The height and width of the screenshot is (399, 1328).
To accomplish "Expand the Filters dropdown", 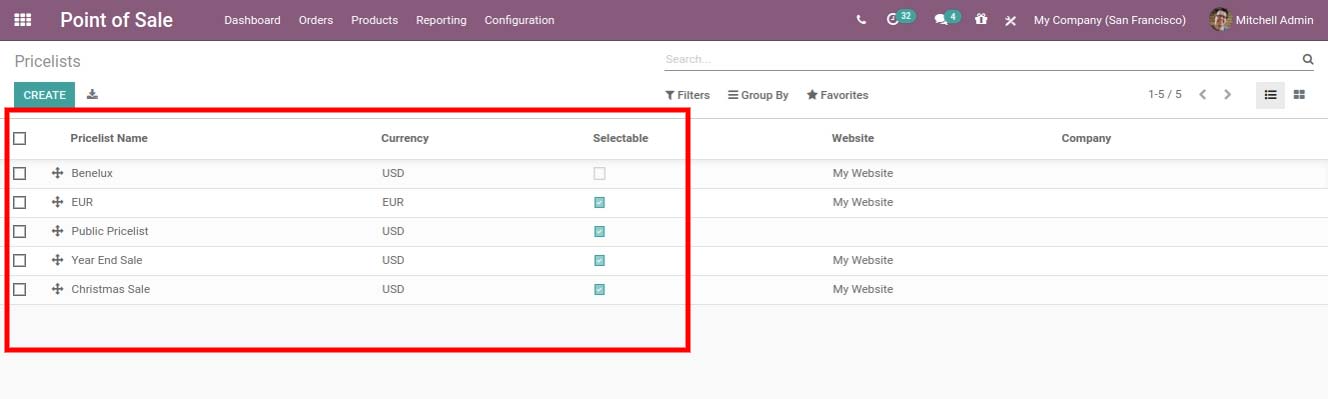I will pos(687,95).
